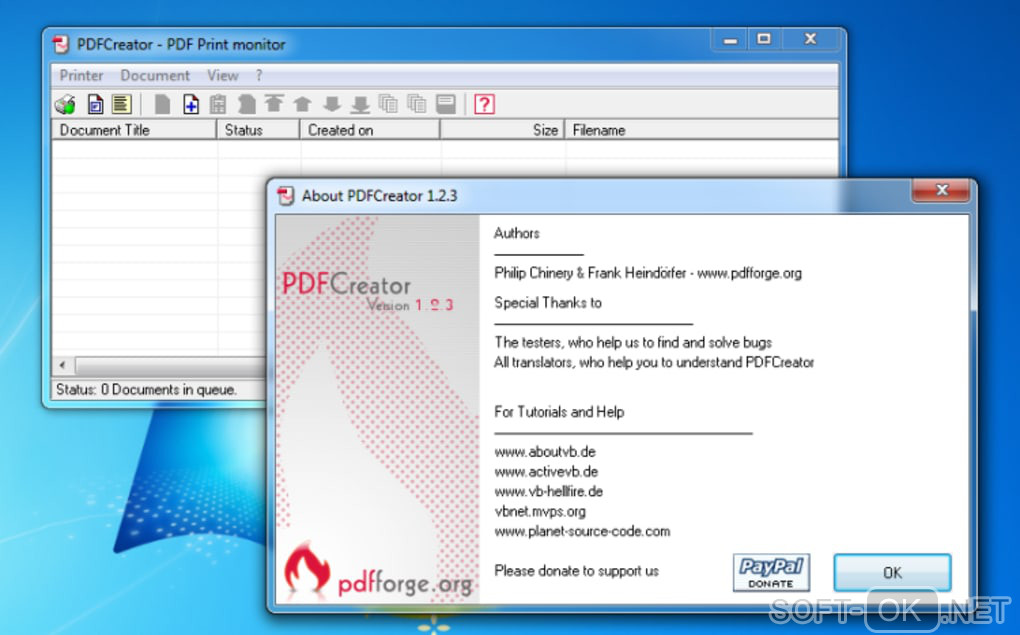Click the www.activevb.de text
The width and height of the screenshot is (1020, 635).
pos(546,472)
